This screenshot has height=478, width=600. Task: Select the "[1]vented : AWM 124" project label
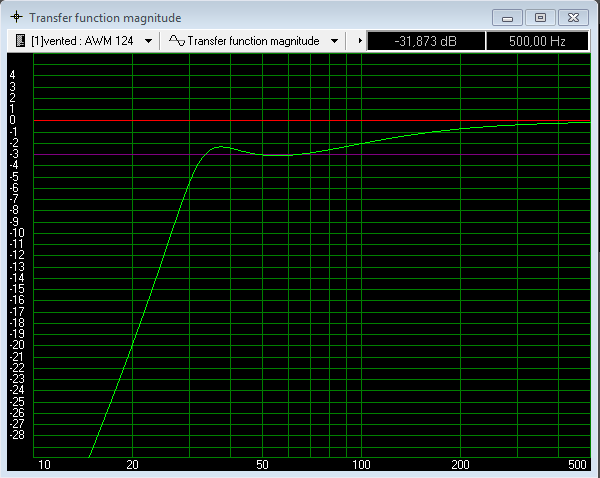pyautogui.click(x=84, y=41)
